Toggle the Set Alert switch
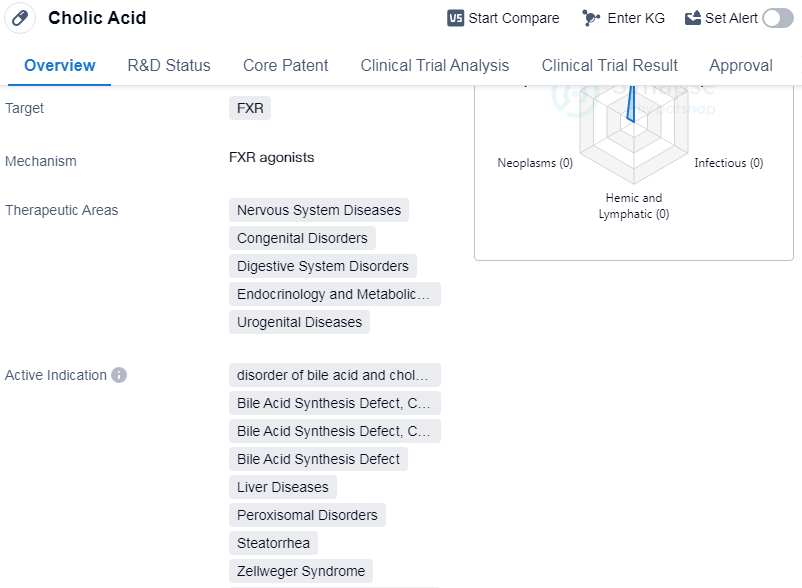 (777, 18)
